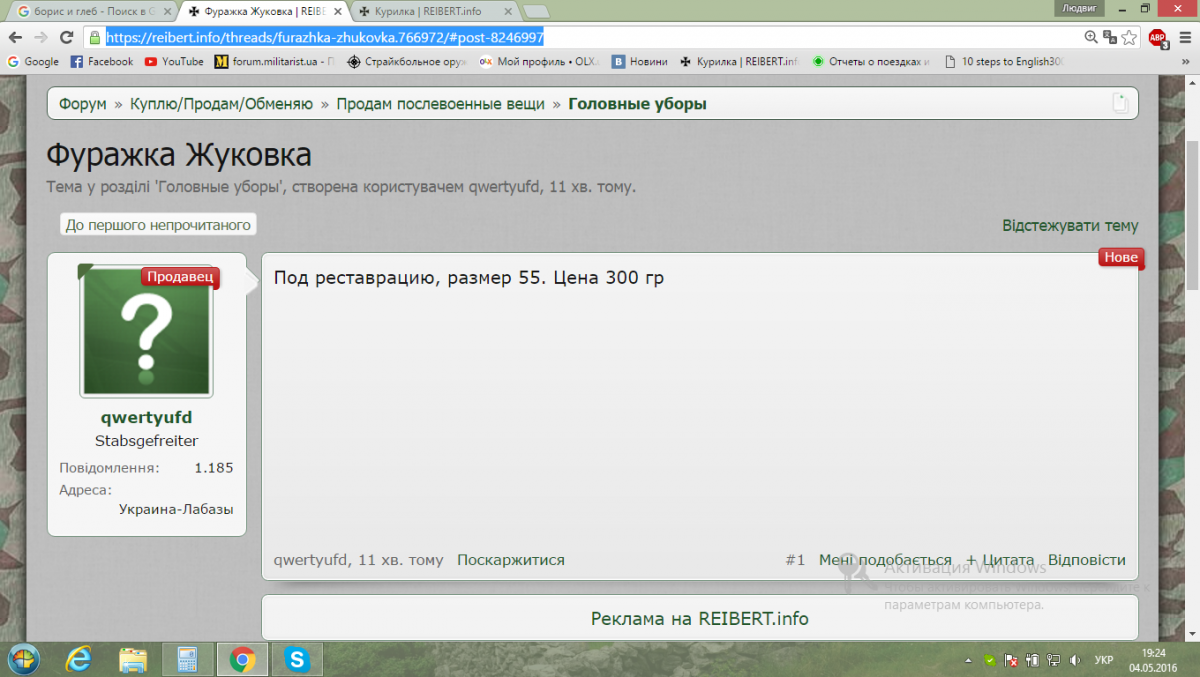Click the seller's question-mark avatar
Screen dimensions: 1200x677
[x=146, y=332]
